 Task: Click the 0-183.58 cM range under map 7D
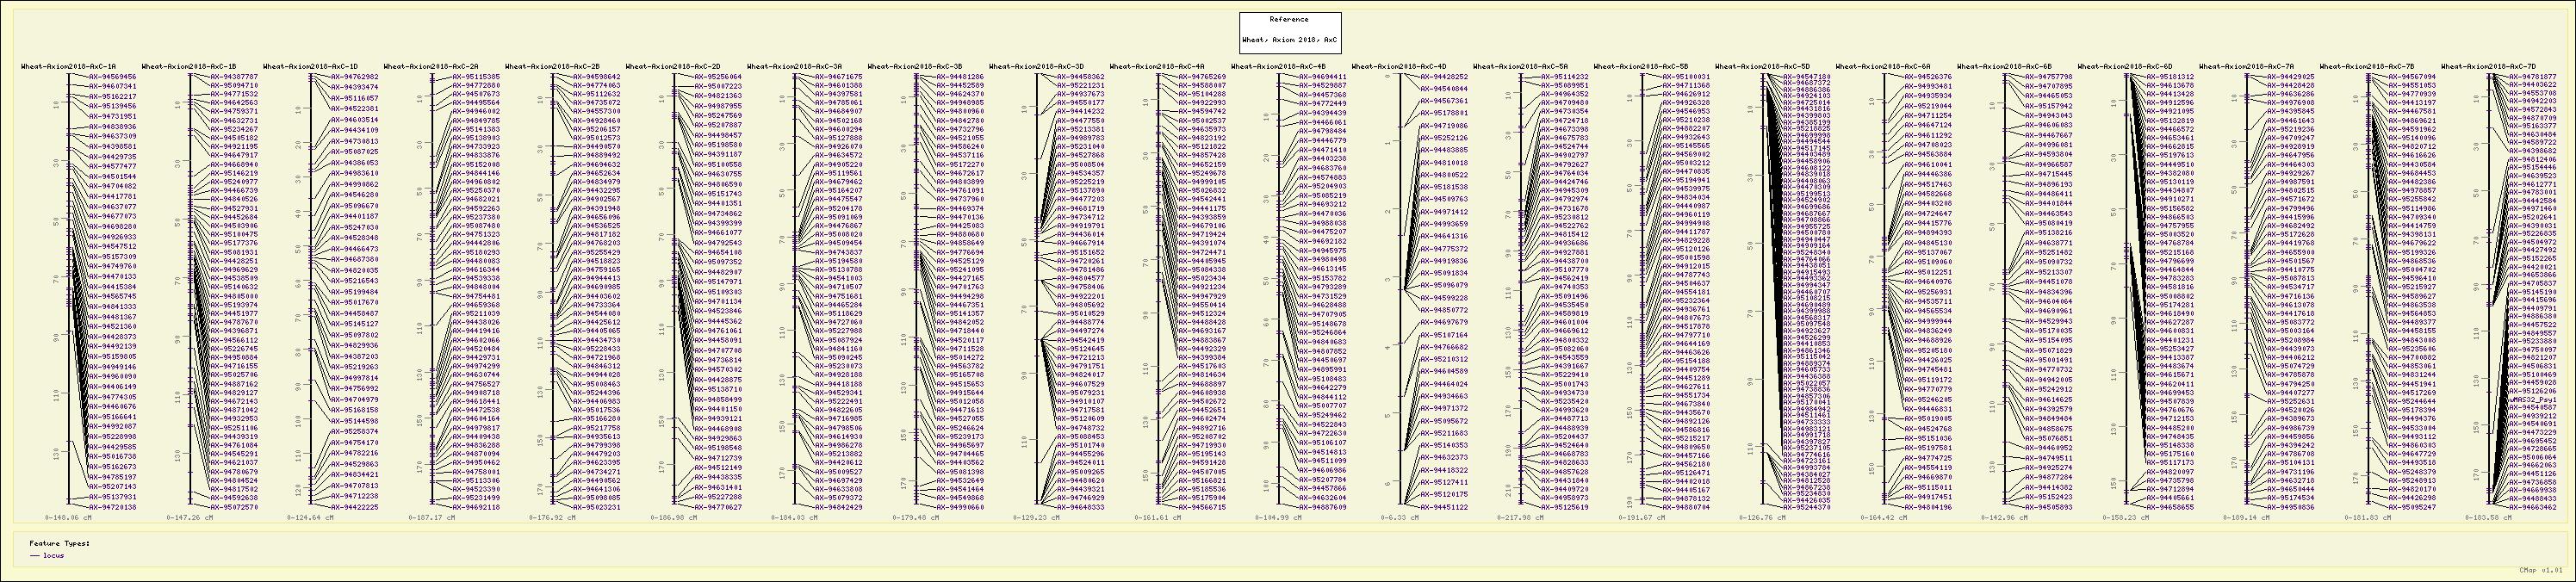2488,518
